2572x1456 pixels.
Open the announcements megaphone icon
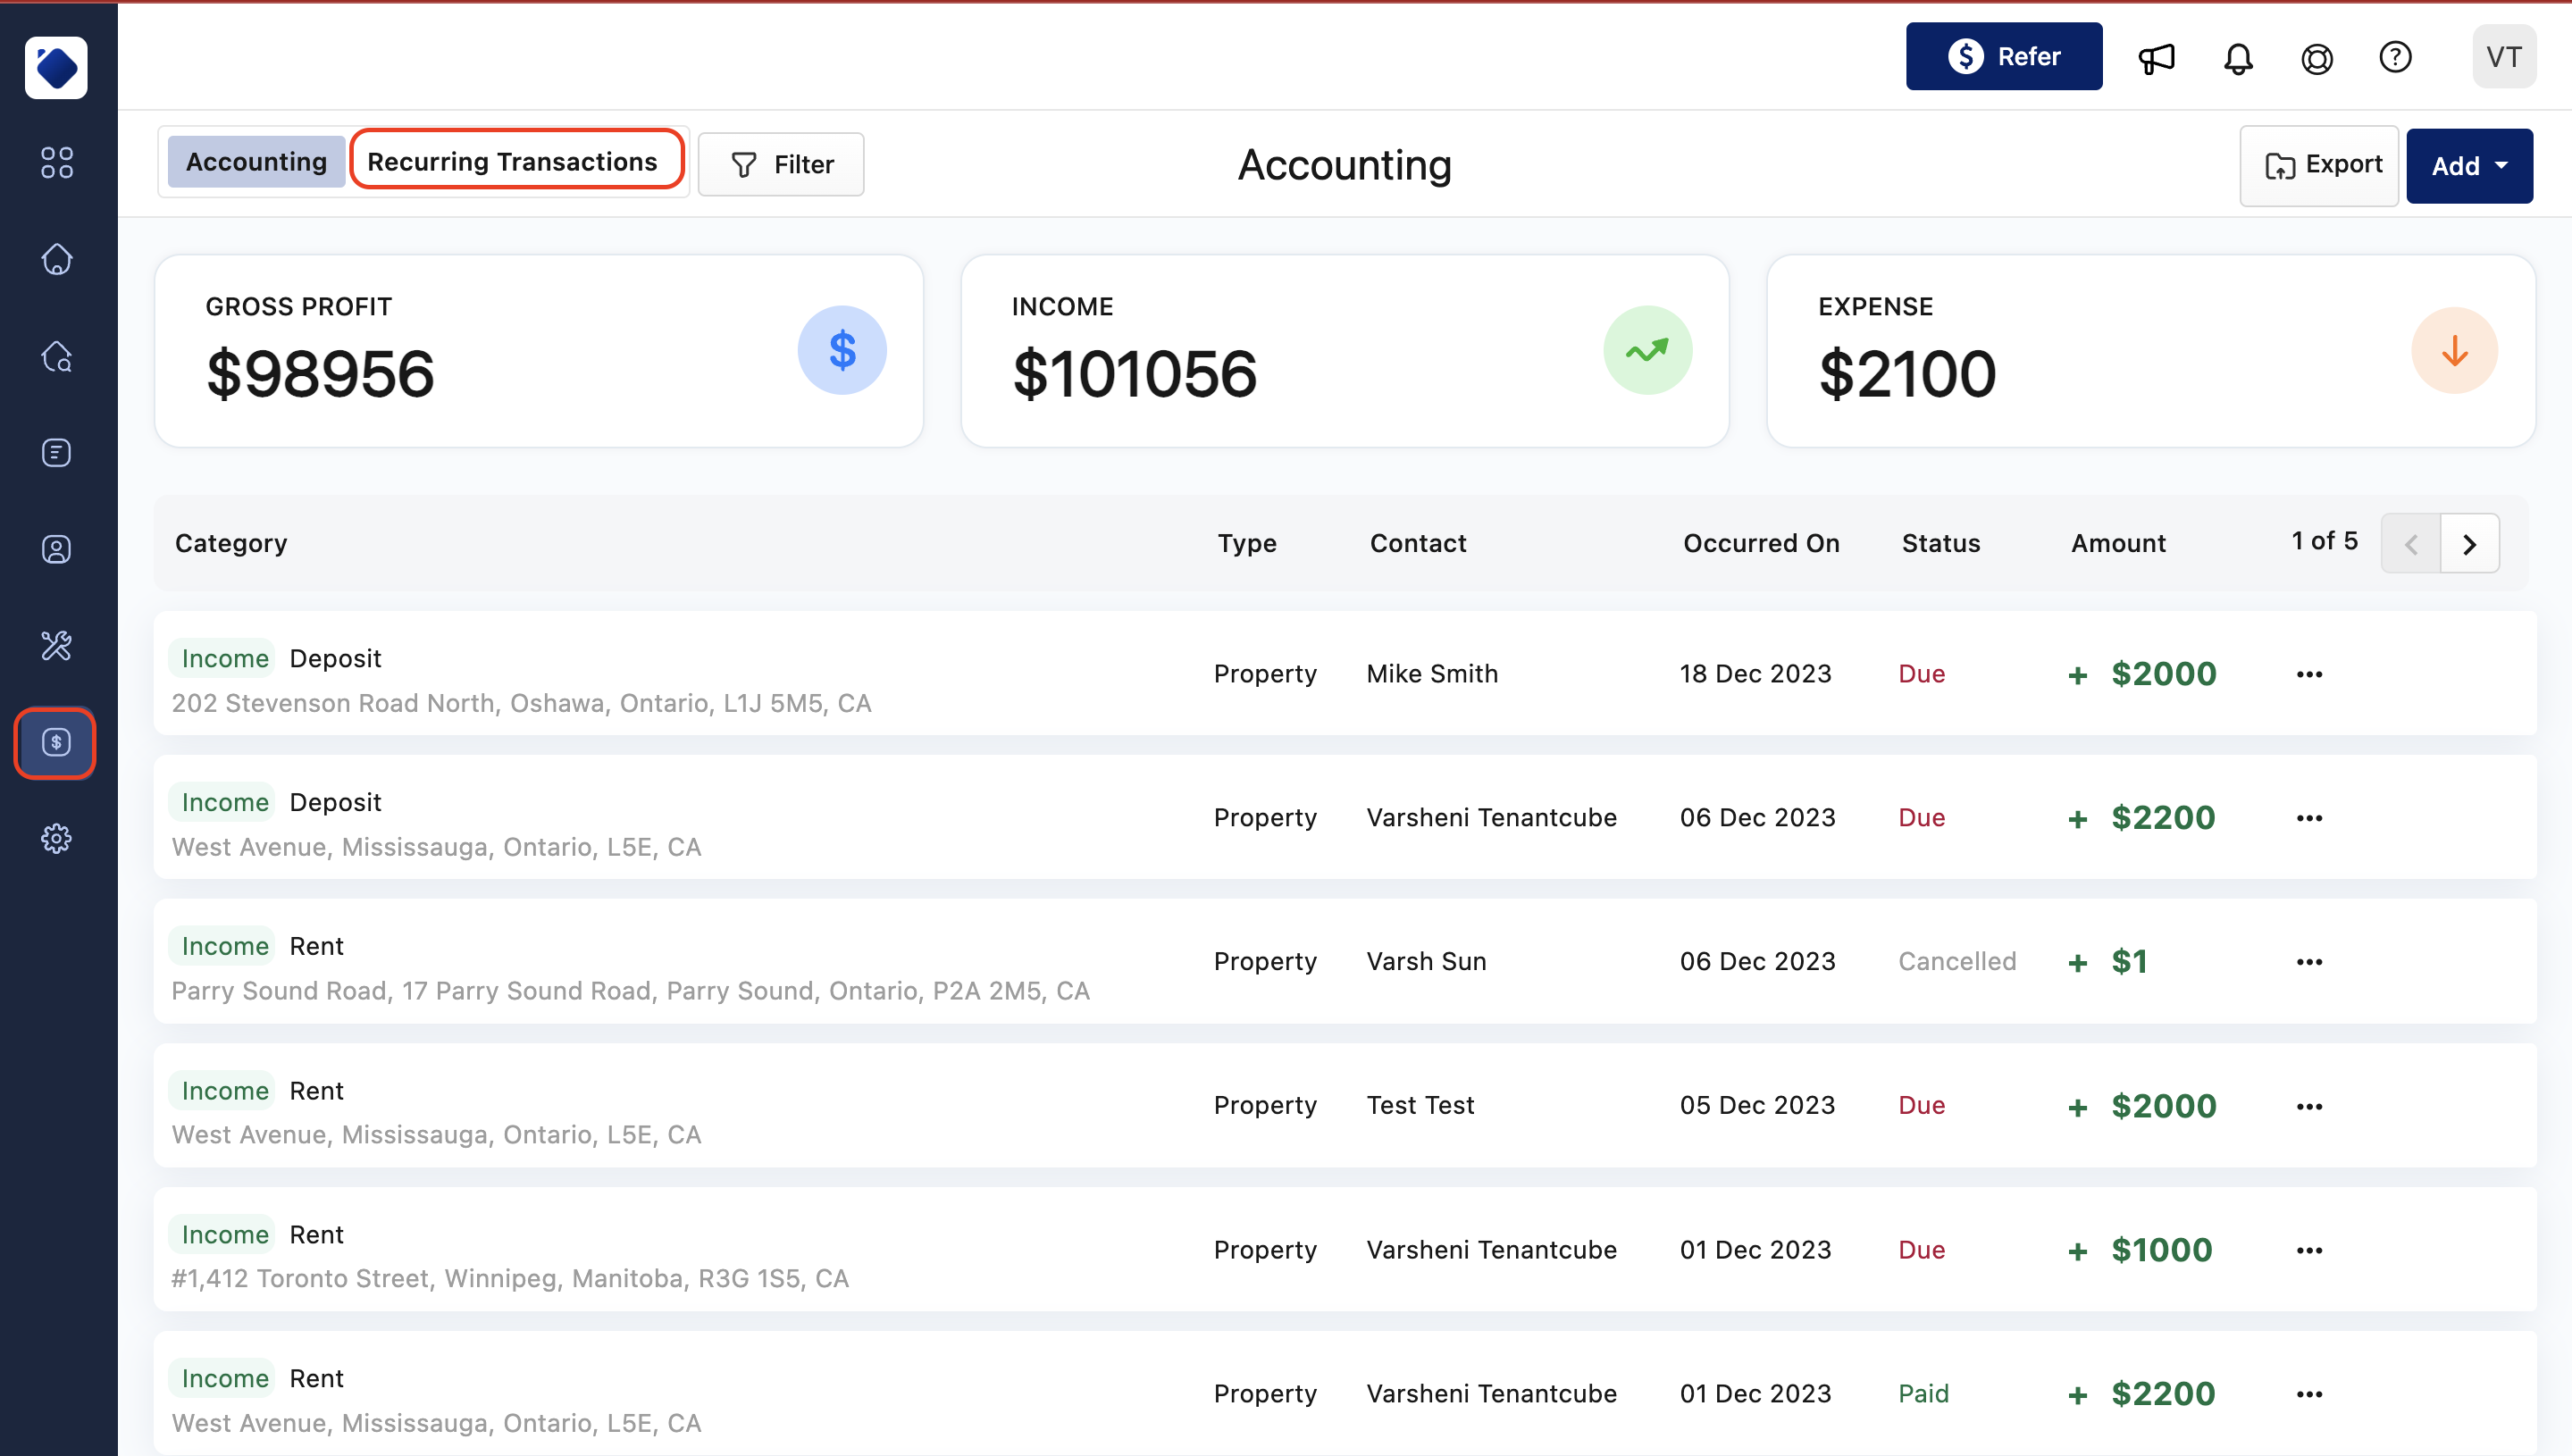[x=2156, y=58]
